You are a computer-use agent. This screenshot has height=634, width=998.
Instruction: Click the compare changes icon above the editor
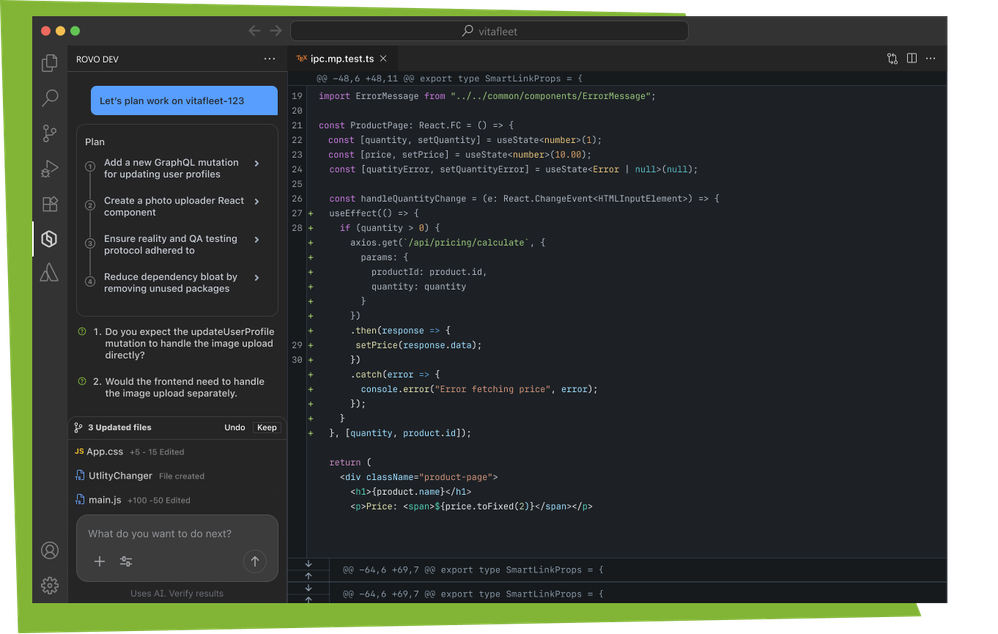[891, 58]
